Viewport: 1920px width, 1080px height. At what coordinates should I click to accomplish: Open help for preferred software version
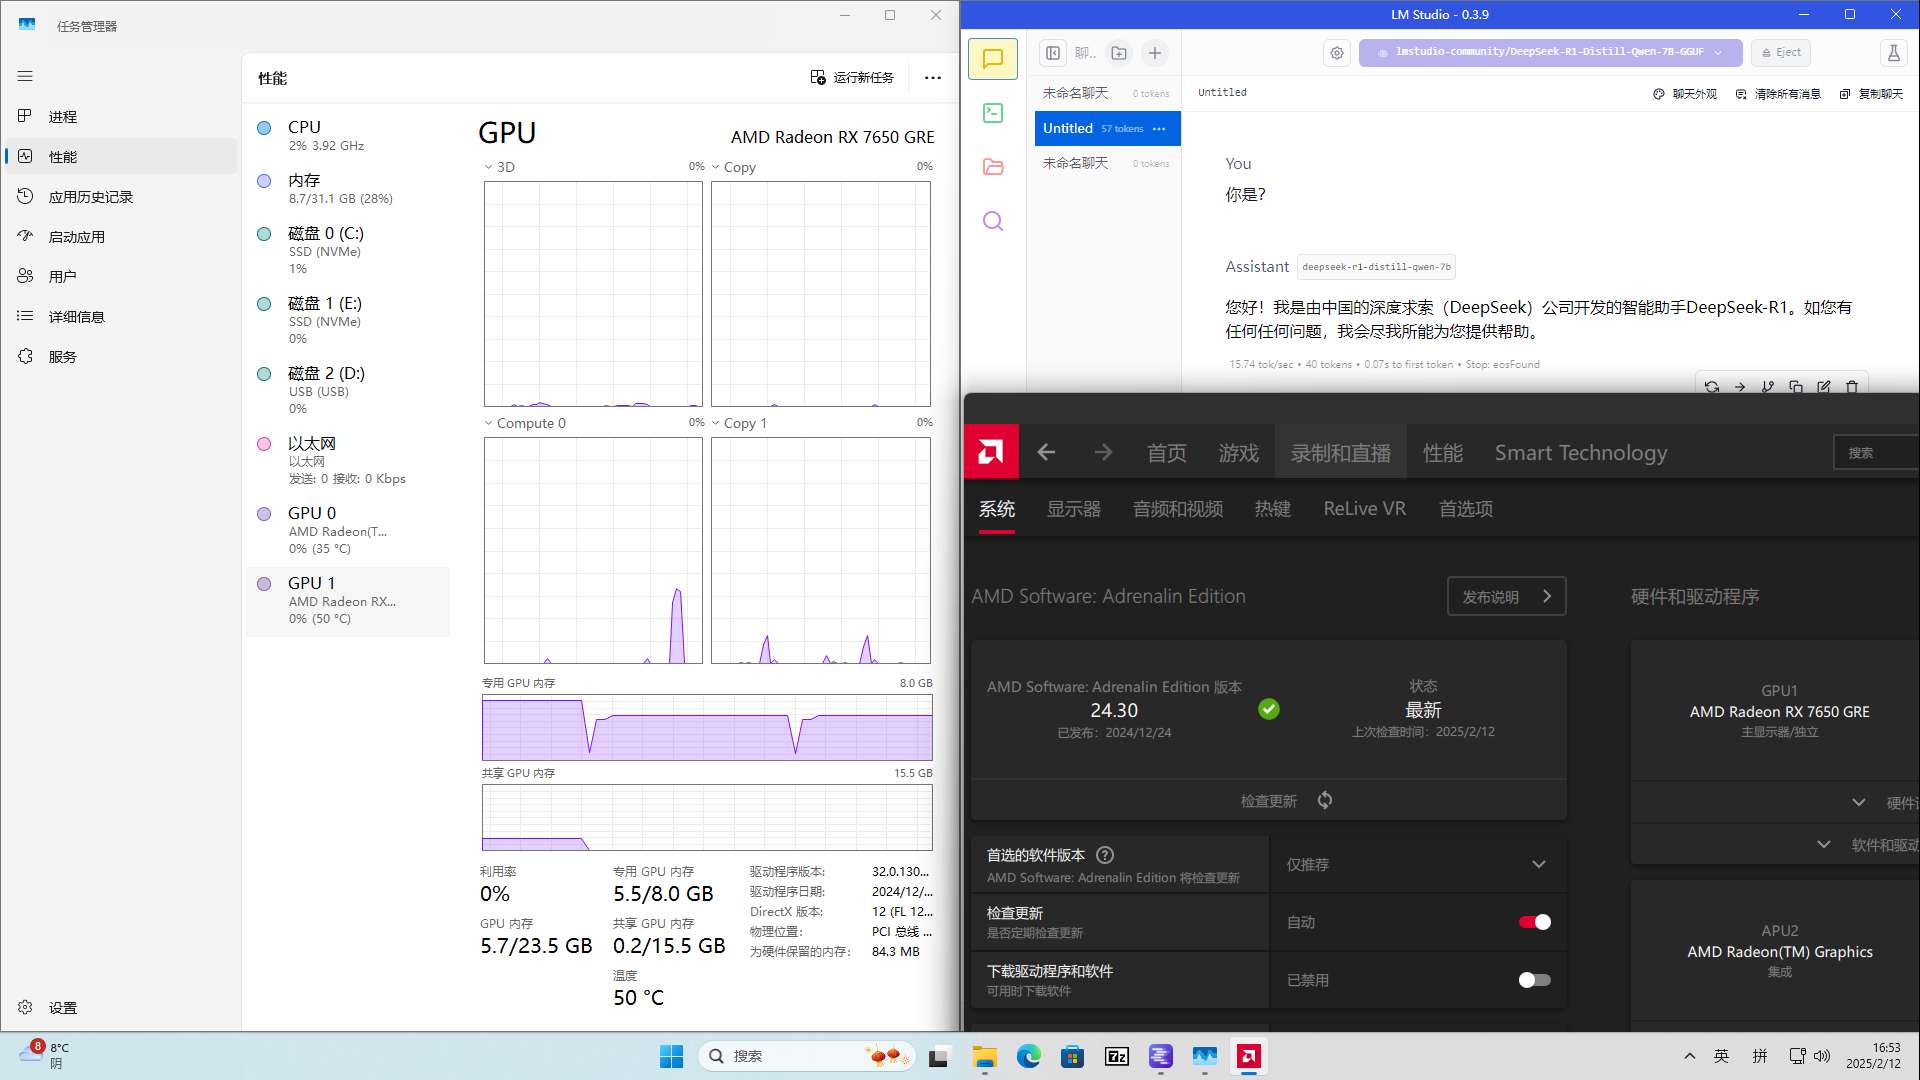coord(1105,855)
